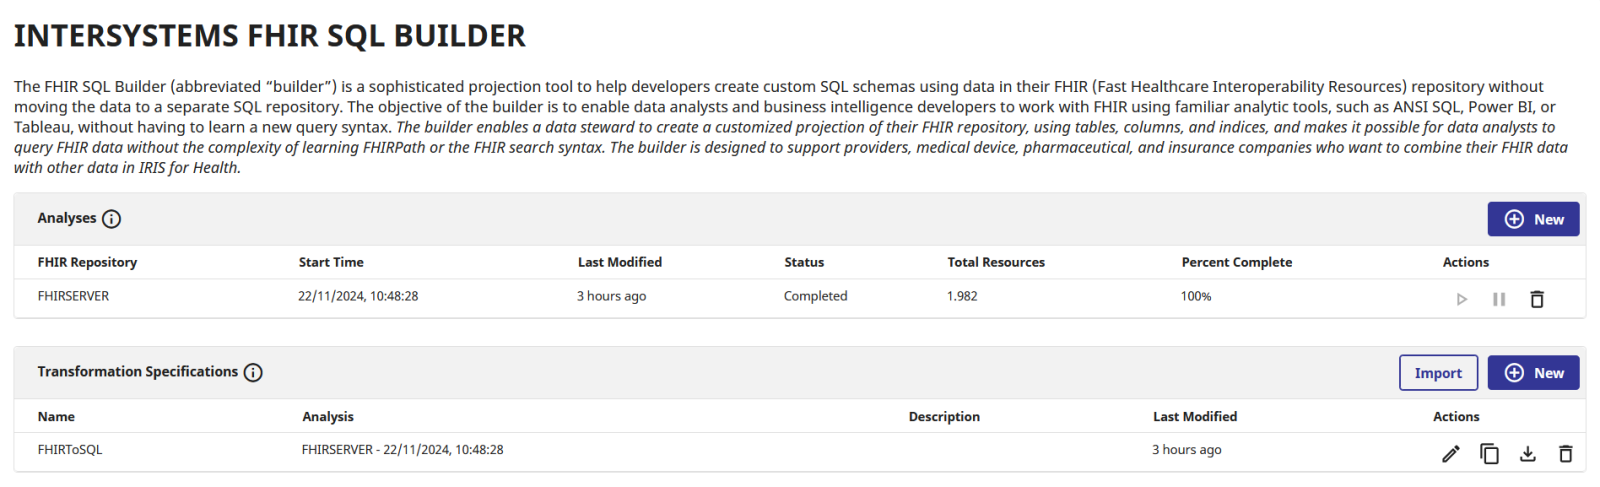Add a new transformation specification via New
The image size is (1600, 487).
(x=1533, y=373)
